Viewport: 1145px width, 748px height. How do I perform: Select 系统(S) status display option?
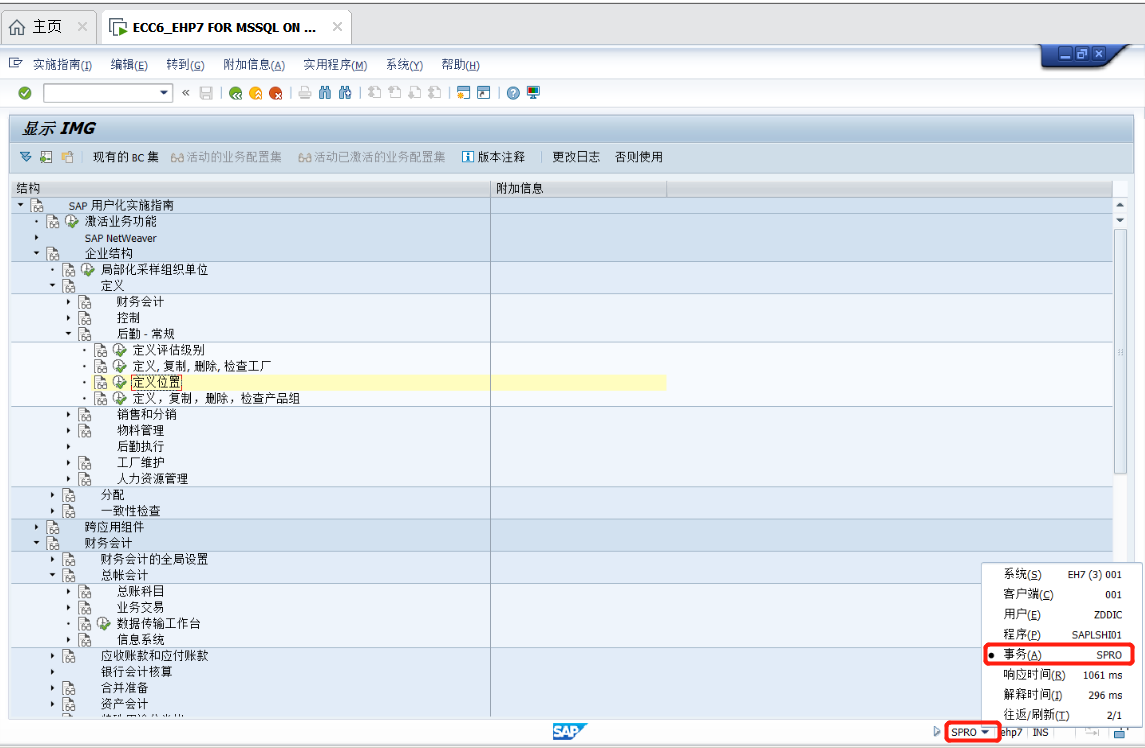(1059, 574)
